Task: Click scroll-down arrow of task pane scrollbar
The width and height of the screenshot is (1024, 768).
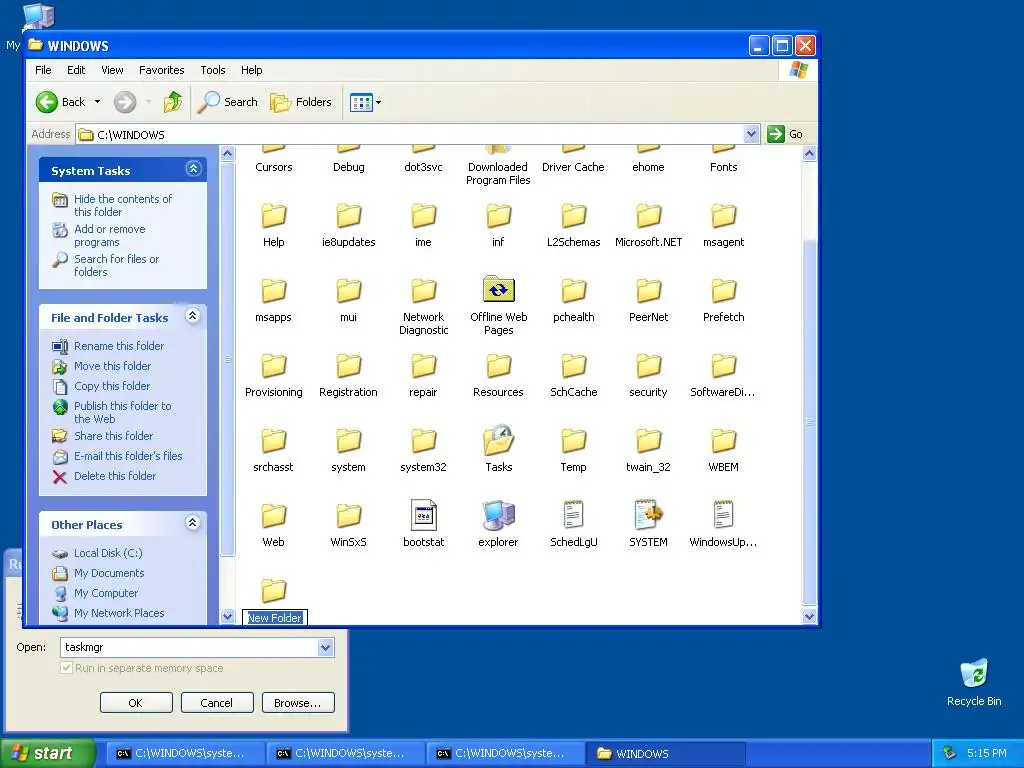Action: [227, 616]
